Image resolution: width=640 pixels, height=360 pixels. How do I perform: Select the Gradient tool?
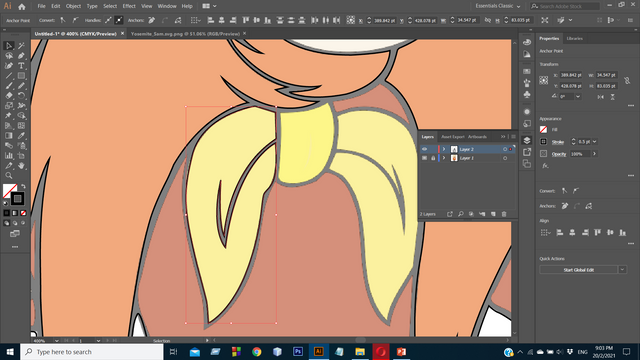(9, 136)
